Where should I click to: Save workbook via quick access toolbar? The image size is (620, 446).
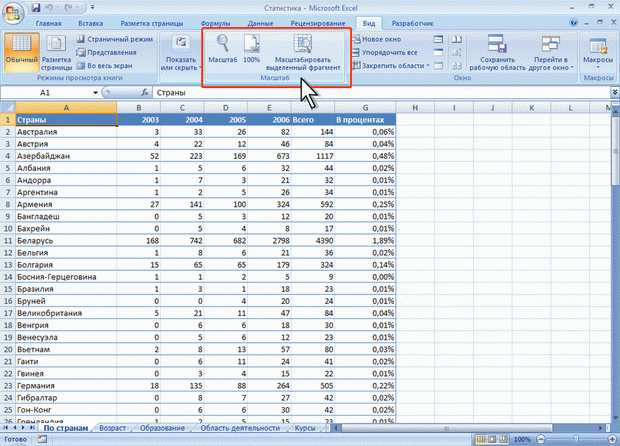point(36,8)
